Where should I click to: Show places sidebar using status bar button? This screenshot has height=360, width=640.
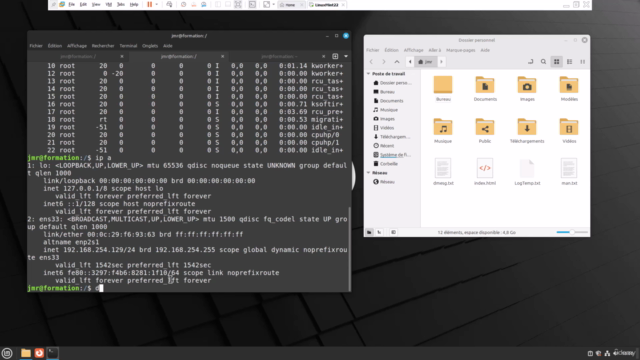coord(369,232)
